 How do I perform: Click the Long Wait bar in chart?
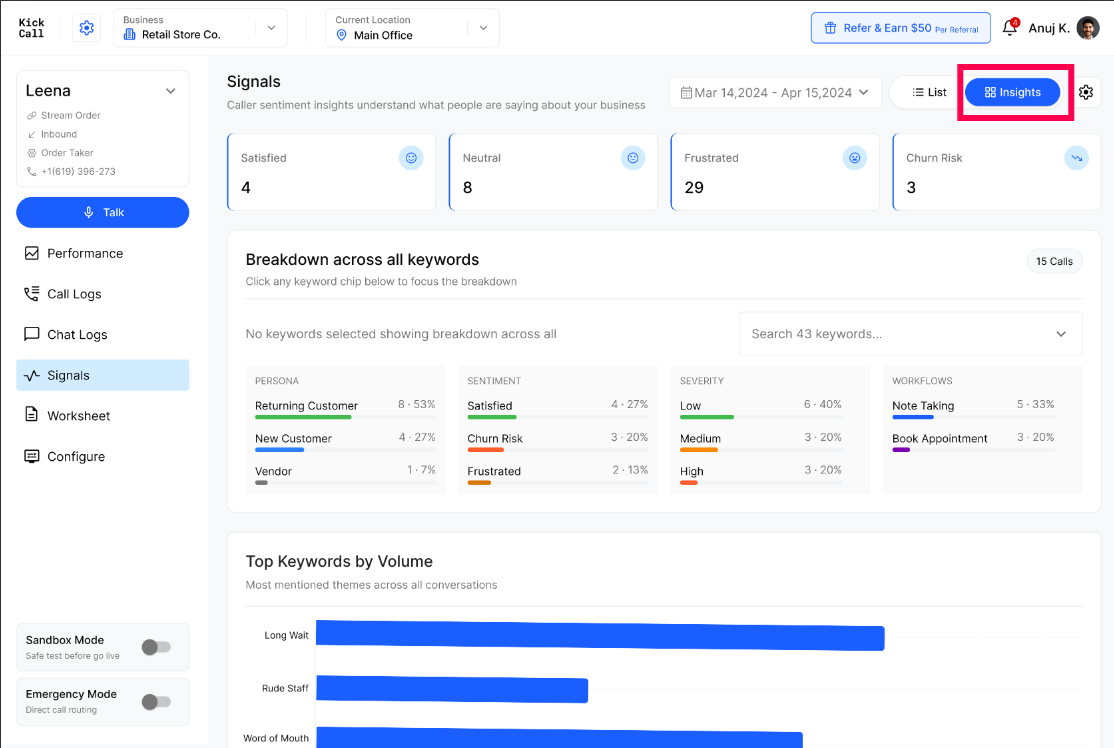(x=600, y=636)
